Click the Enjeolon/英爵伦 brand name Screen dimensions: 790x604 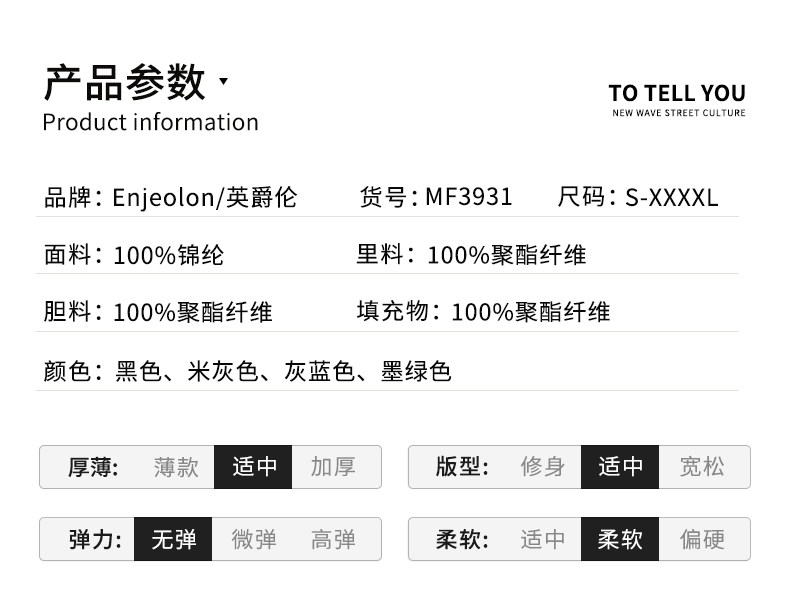(205, 197)
